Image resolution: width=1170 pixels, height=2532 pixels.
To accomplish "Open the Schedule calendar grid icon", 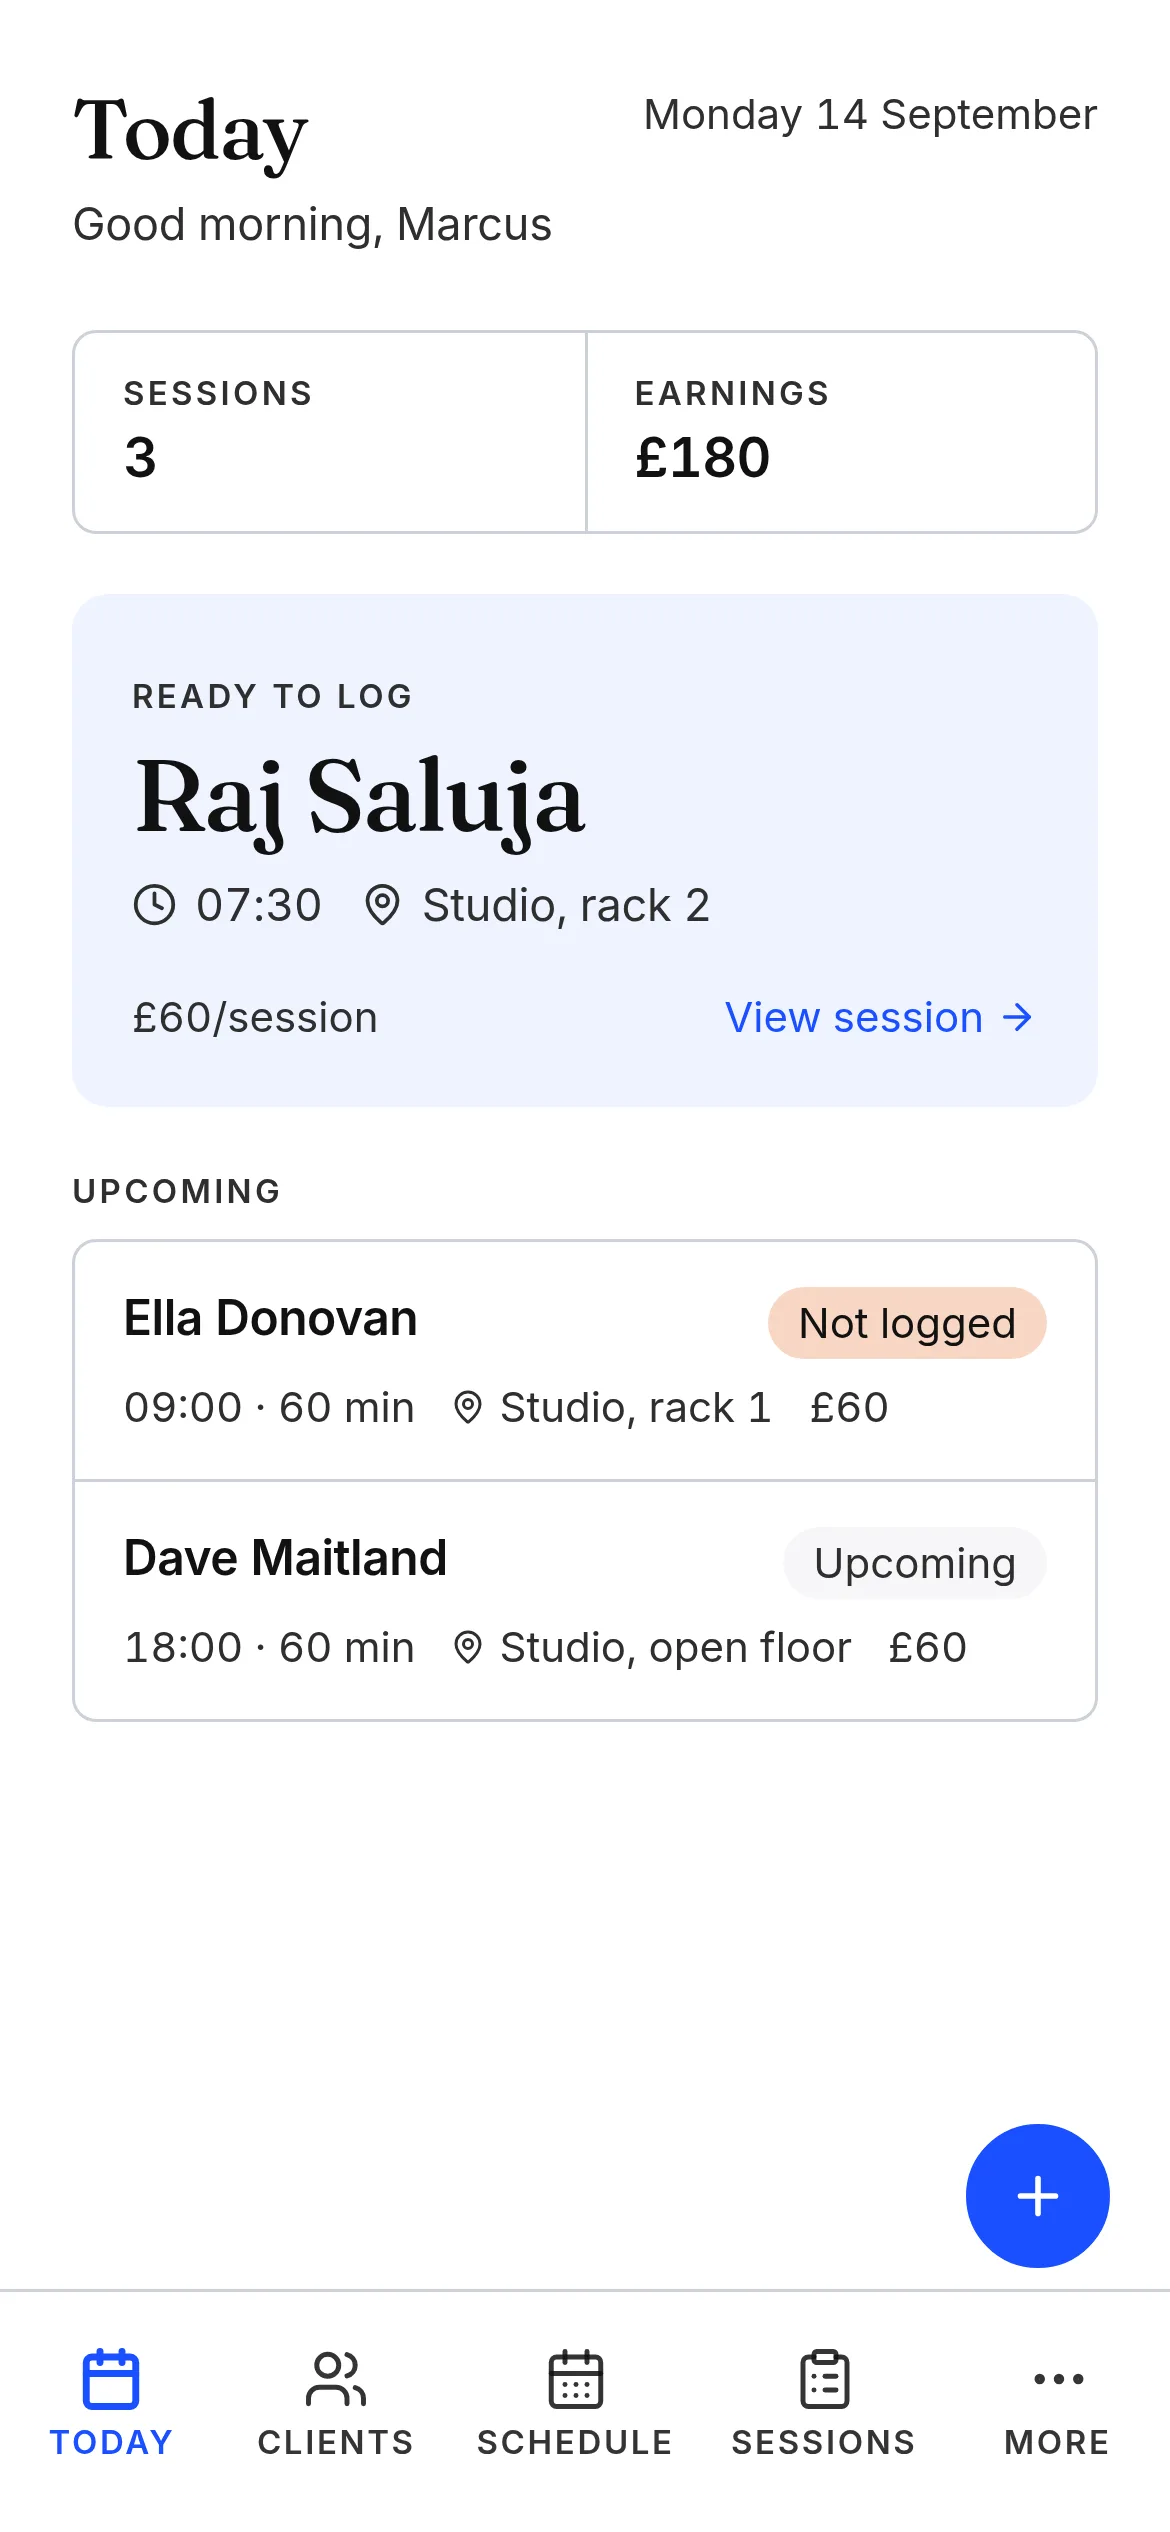I will click(575, 2379).
